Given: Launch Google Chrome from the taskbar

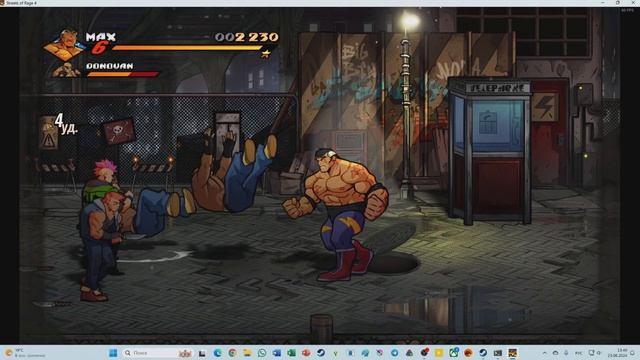Looking at the screenshot, I should pyautogui.click(x=232, y=353).
